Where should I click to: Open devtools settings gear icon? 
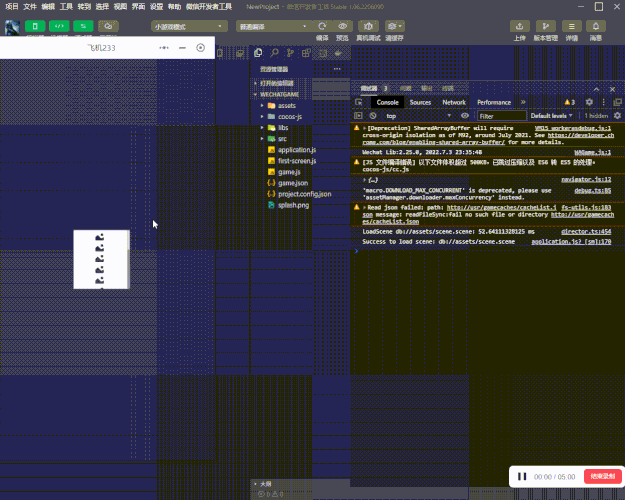589,102
